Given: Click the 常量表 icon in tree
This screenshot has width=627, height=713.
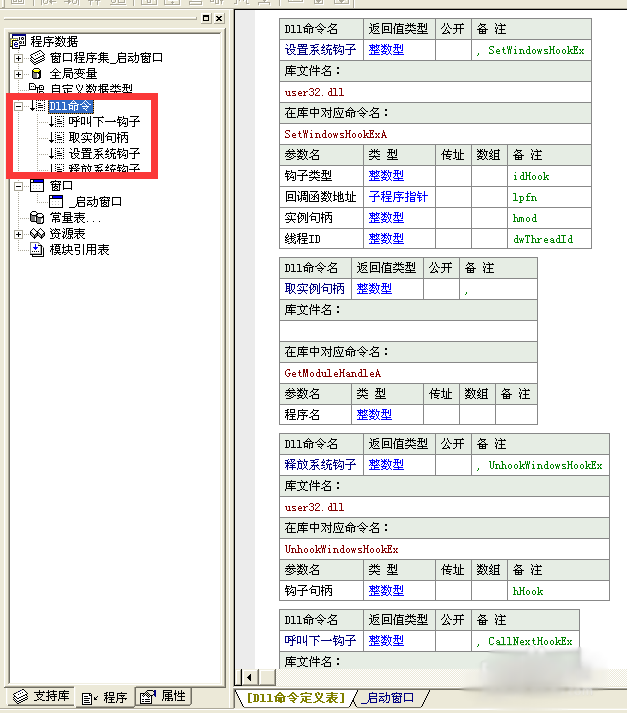Looking at the screenshot, I should tap(37, 217).
